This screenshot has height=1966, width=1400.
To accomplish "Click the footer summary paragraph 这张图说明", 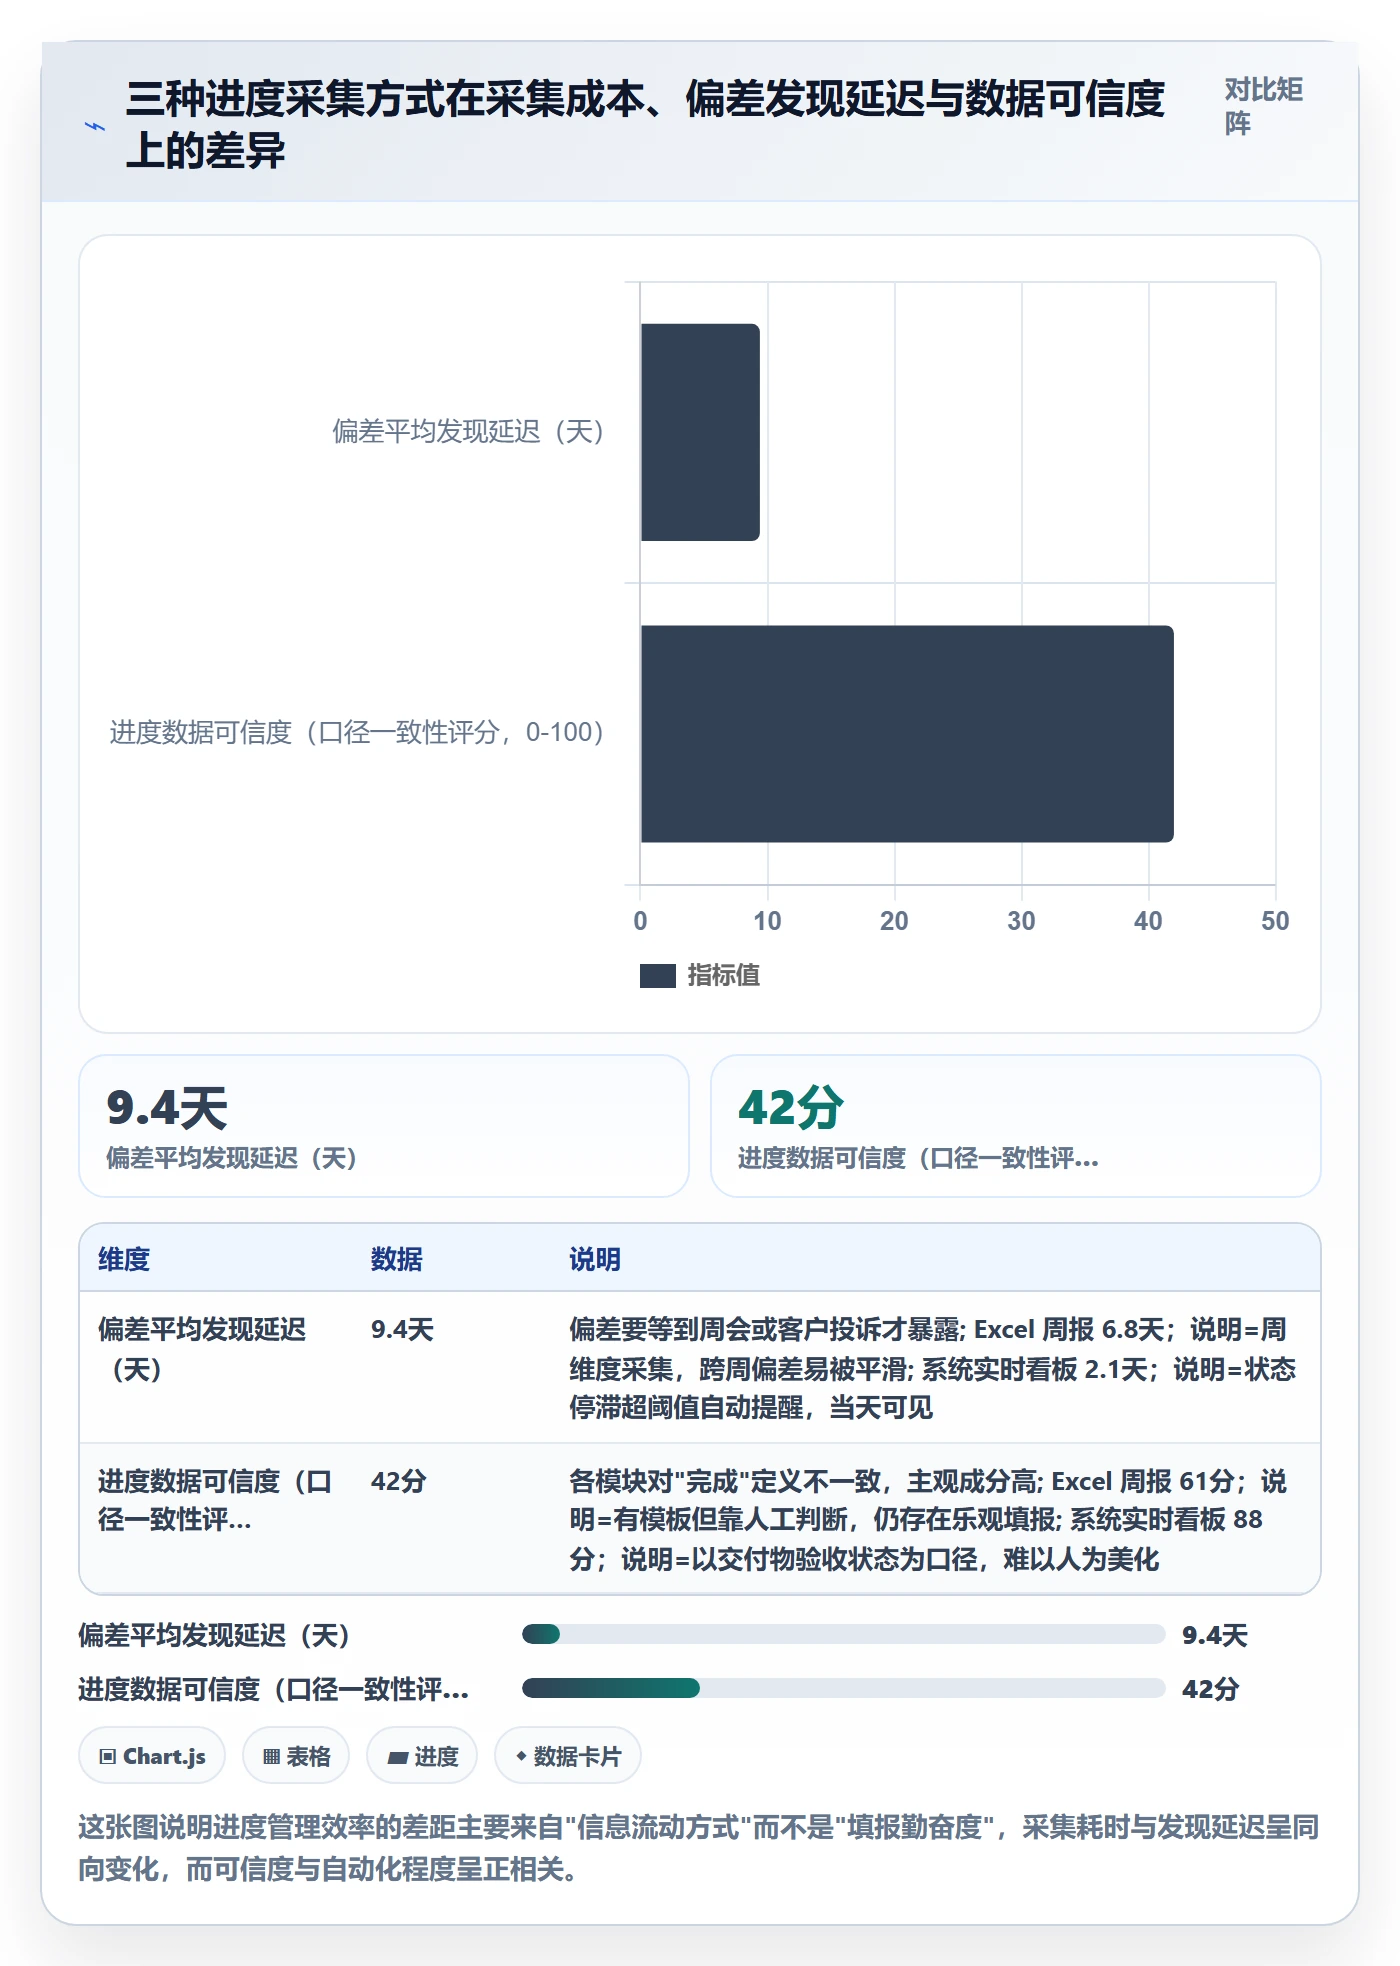I will [x=699, y=1848].
